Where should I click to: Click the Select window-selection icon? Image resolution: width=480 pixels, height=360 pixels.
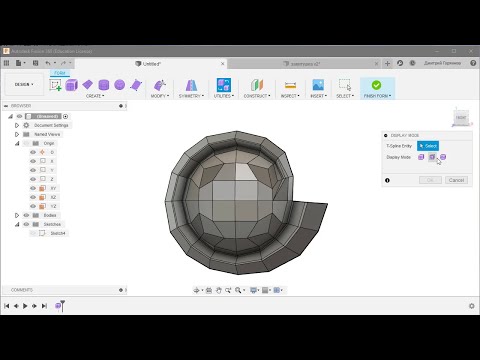(x=345, y=85)
